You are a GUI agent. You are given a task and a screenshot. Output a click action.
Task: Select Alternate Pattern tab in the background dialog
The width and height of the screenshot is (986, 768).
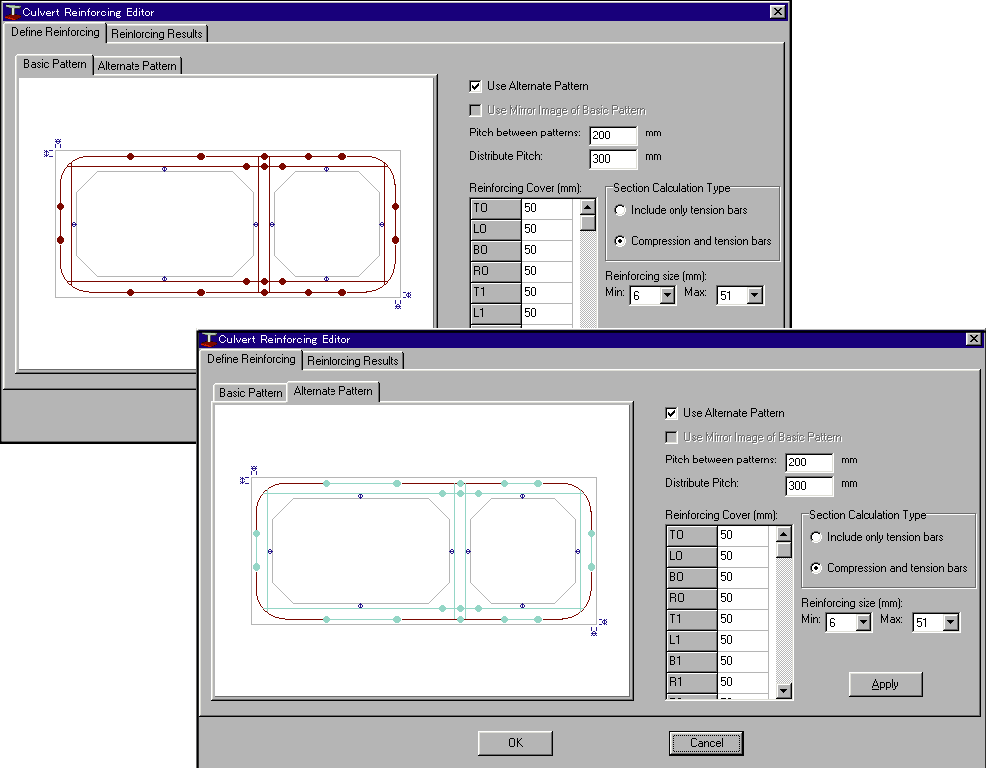pos(137,66)
